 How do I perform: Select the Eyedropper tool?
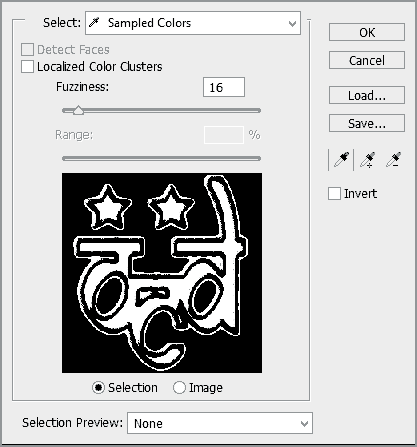pyautogui.click(x=341, y=160)
